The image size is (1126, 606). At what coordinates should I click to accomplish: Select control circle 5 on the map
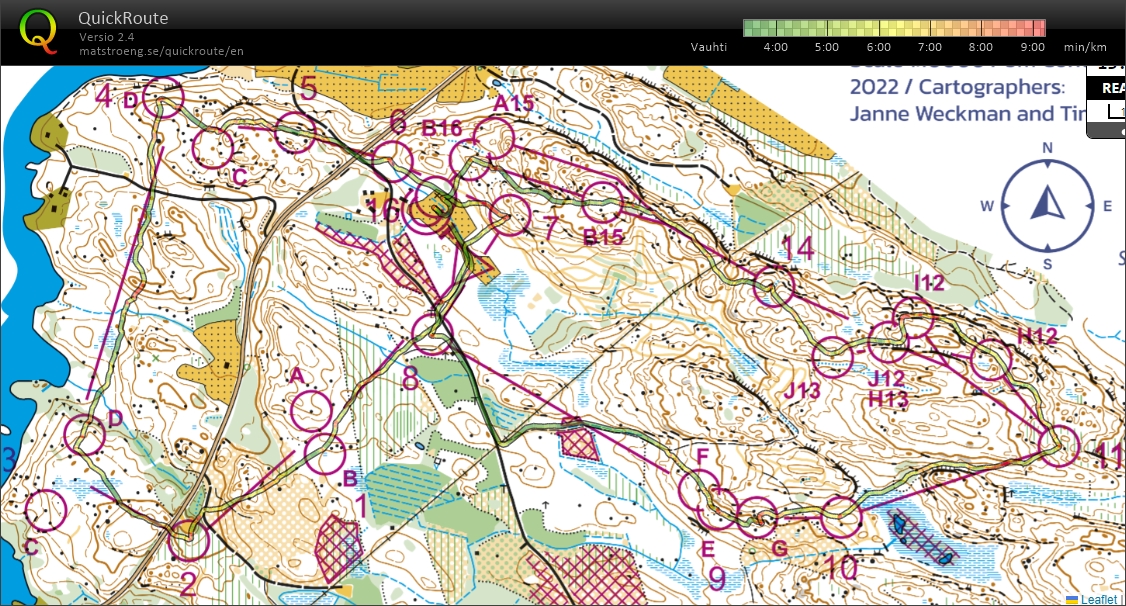296,132
